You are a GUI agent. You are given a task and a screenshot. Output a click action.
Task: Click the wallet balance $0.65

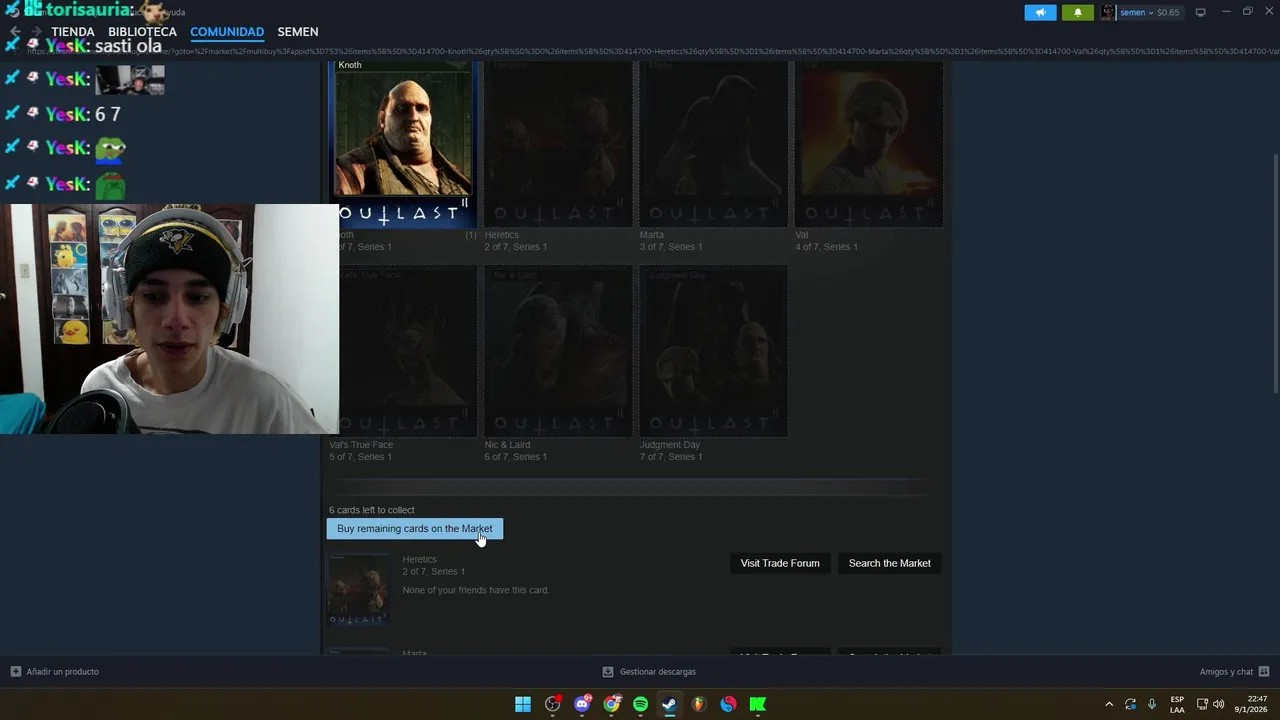[x=1168, y=12]
